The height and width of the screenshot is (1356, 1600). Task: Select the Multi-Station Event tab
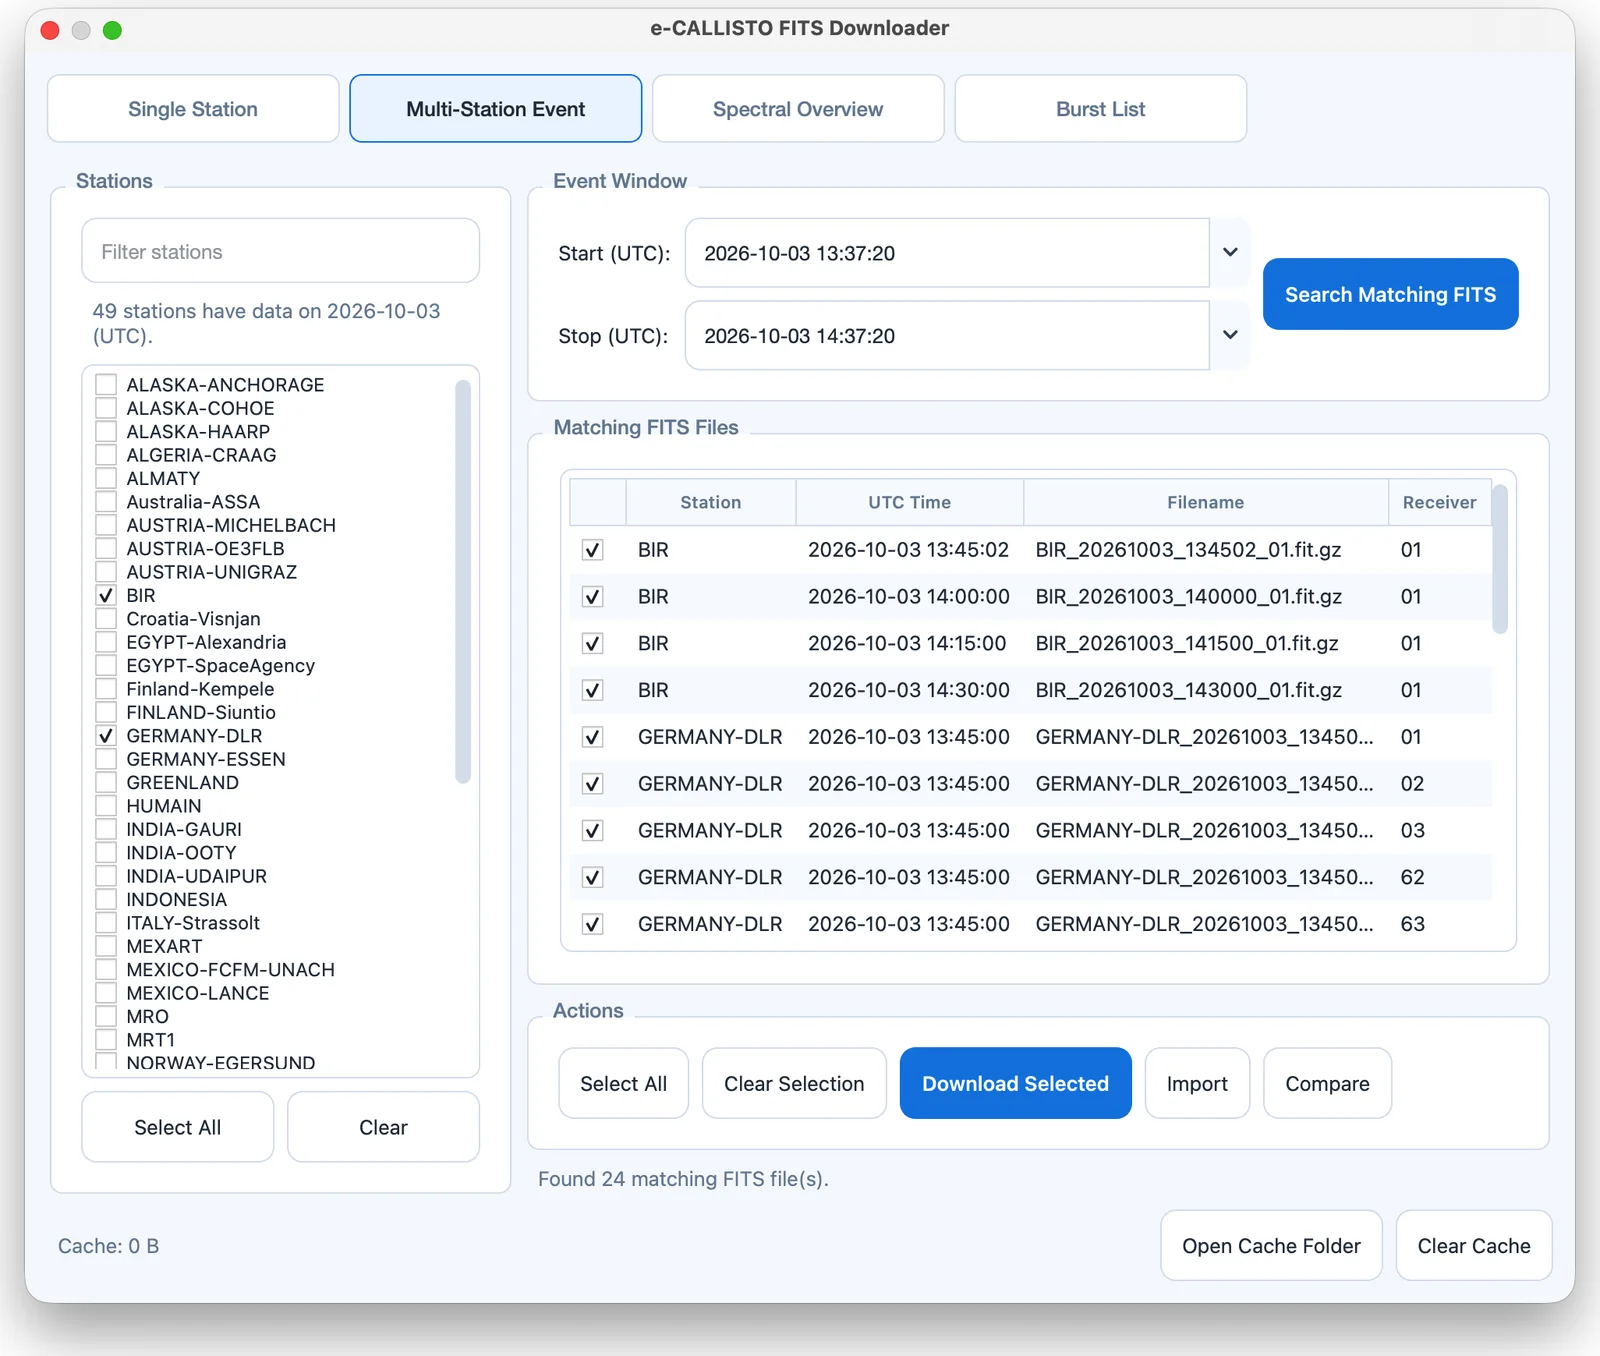496,109
